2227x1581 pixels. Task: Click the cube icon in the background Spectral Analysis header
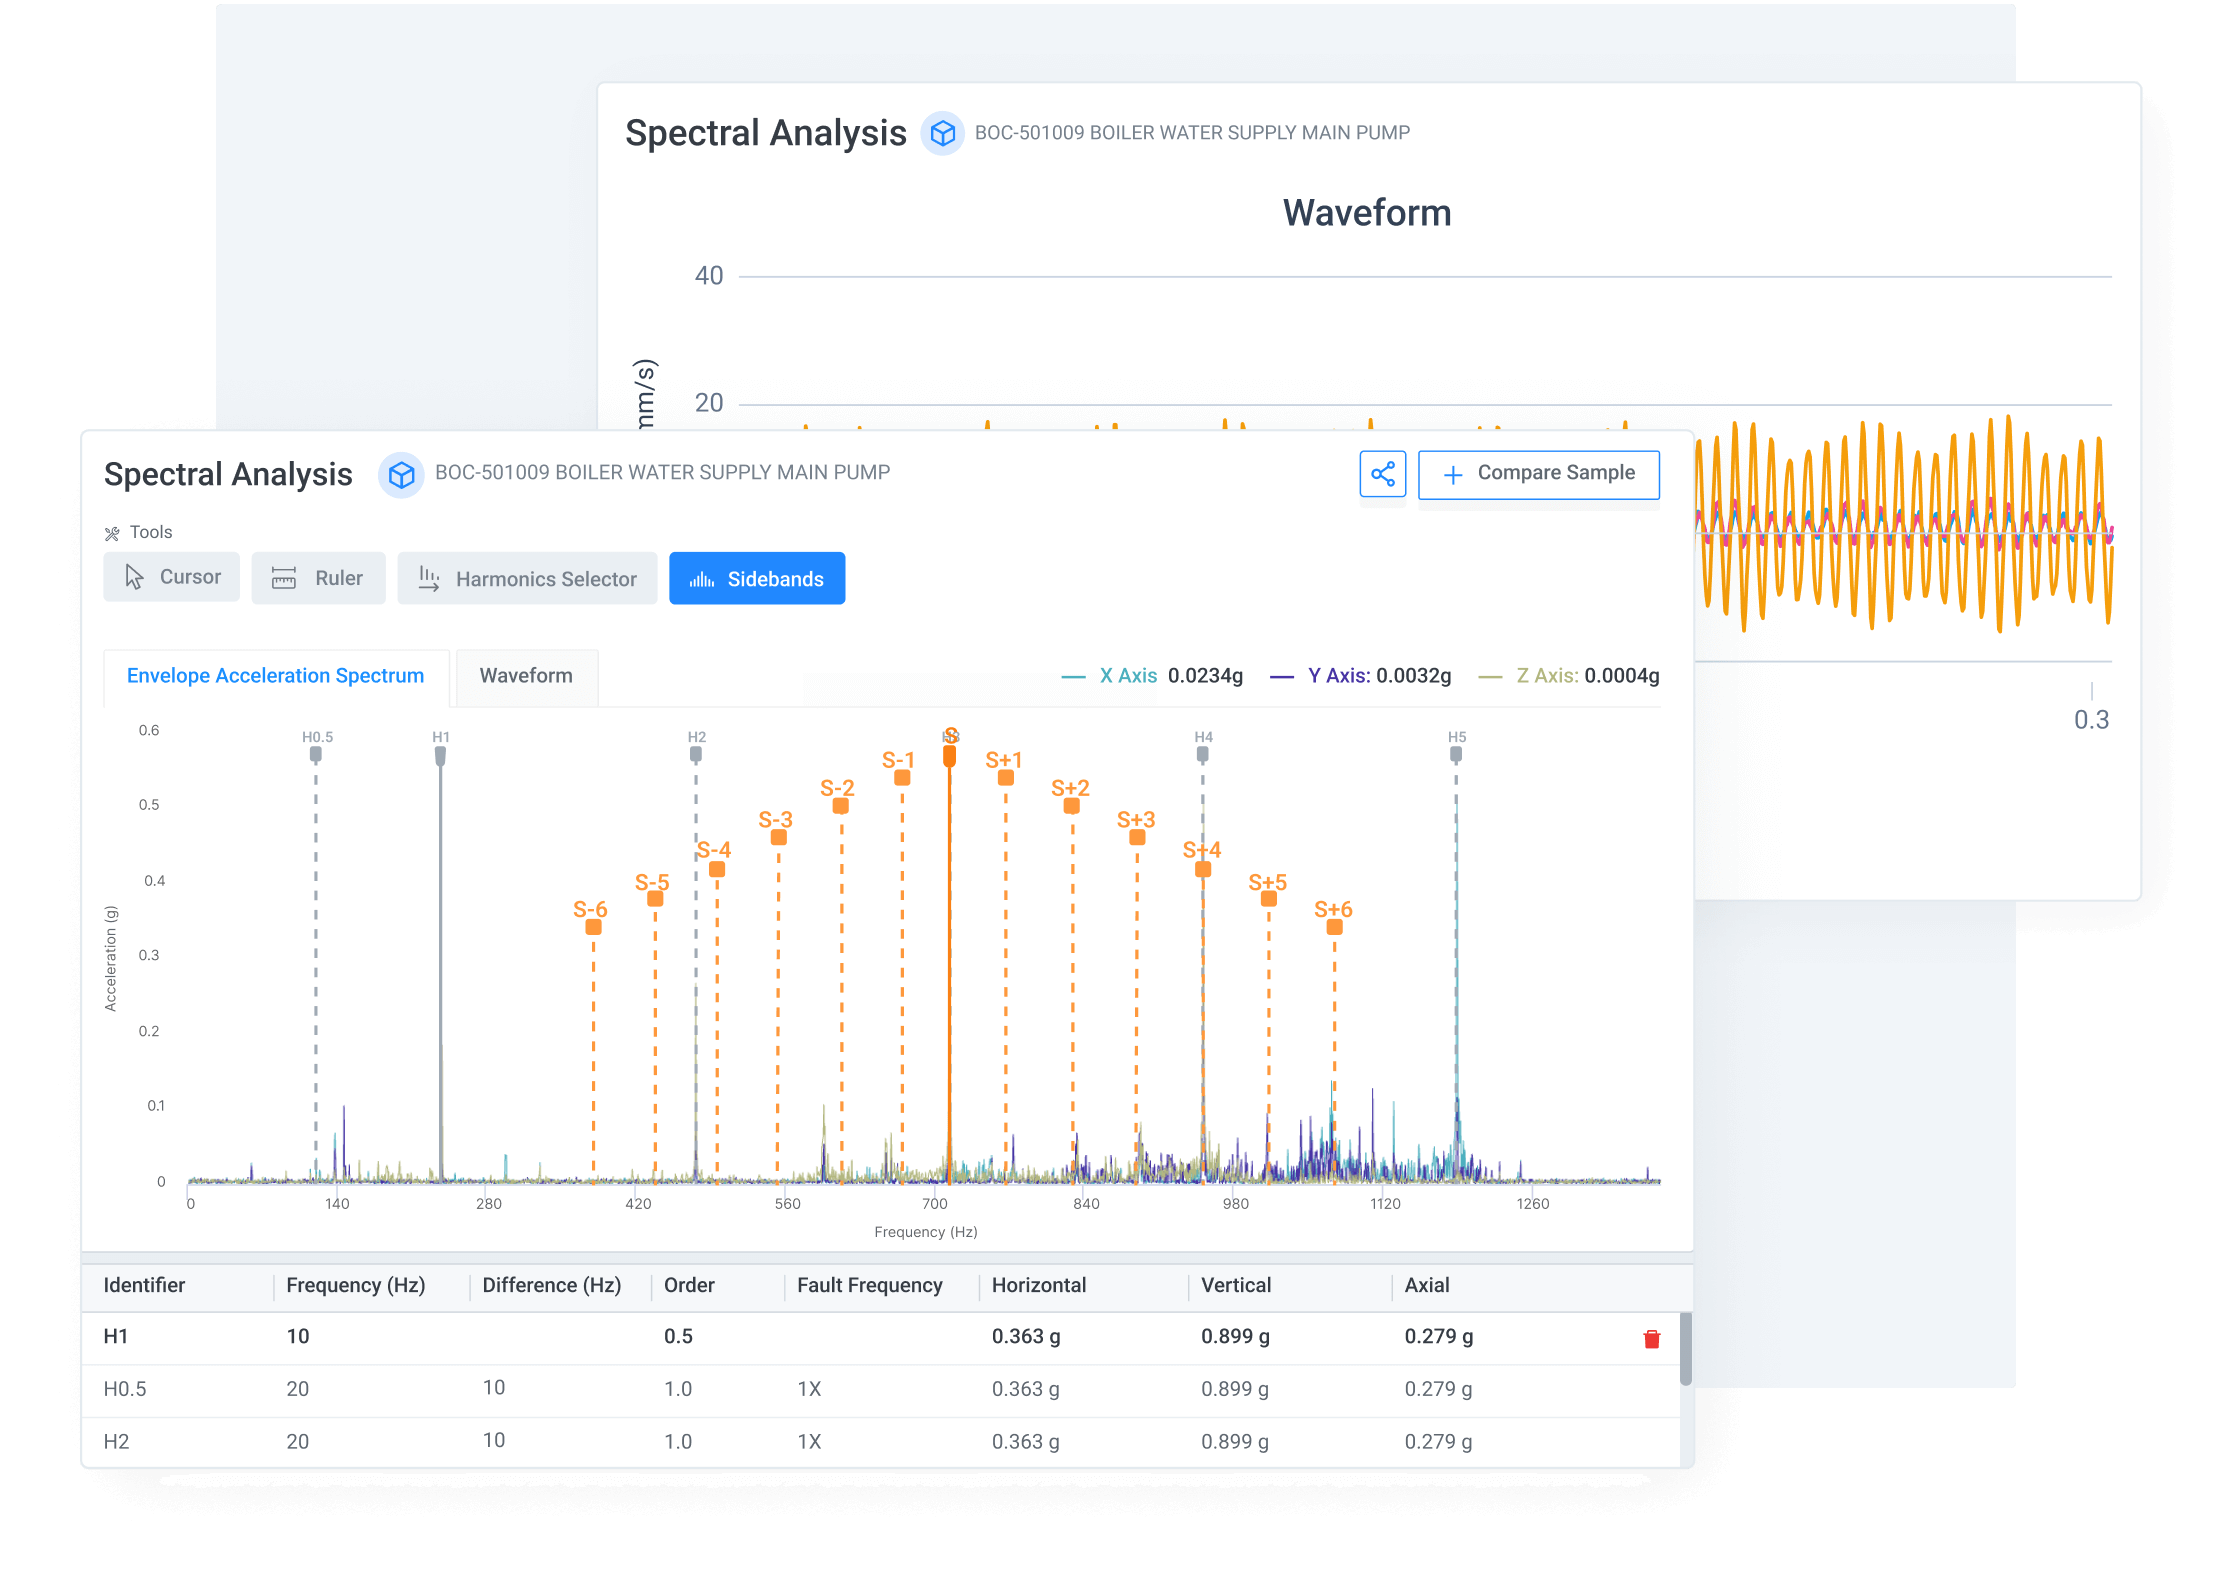(x=942, y=133)
